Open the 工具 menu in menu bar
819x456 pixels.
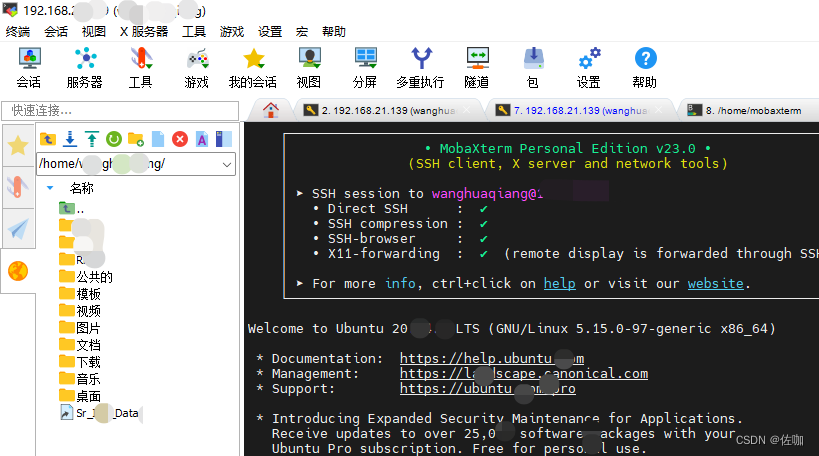(194, 32)
